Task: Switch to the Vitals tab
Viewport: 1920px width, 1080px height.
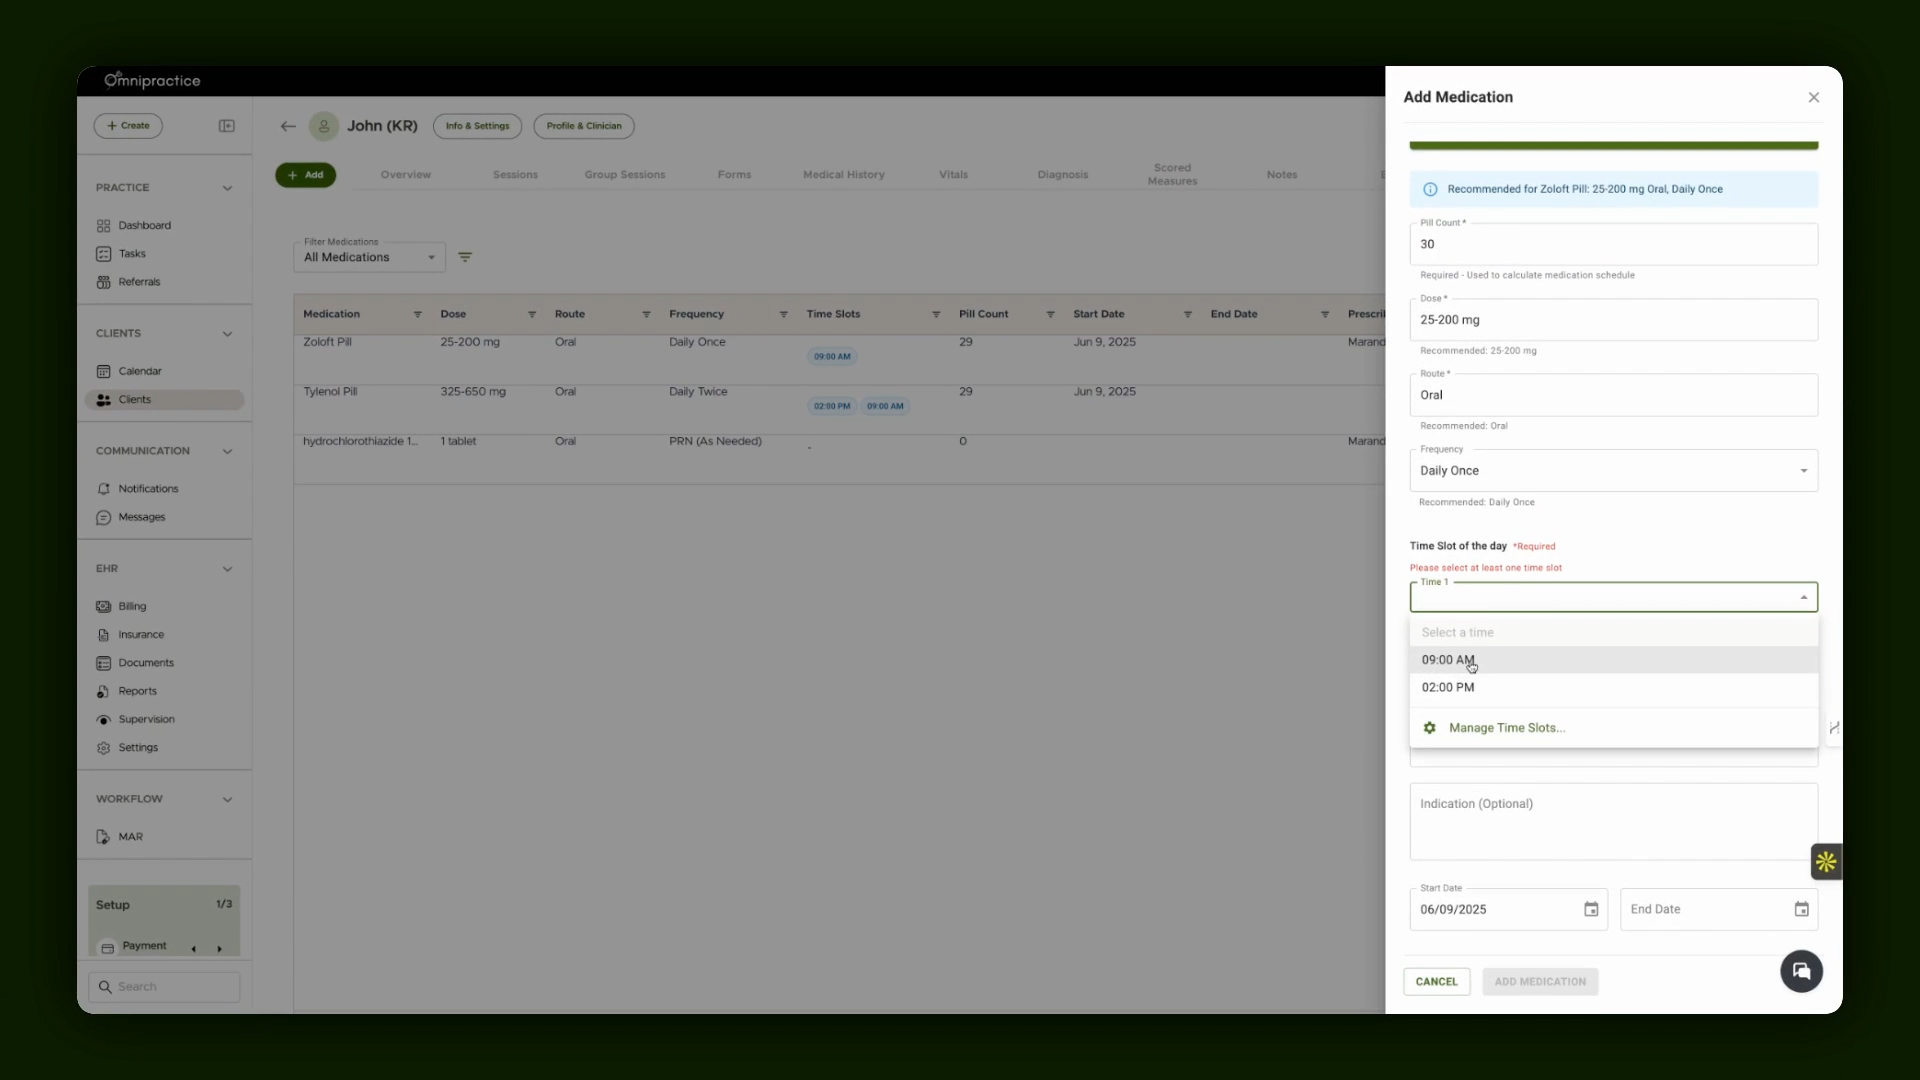Action: [x=953, y=174]
